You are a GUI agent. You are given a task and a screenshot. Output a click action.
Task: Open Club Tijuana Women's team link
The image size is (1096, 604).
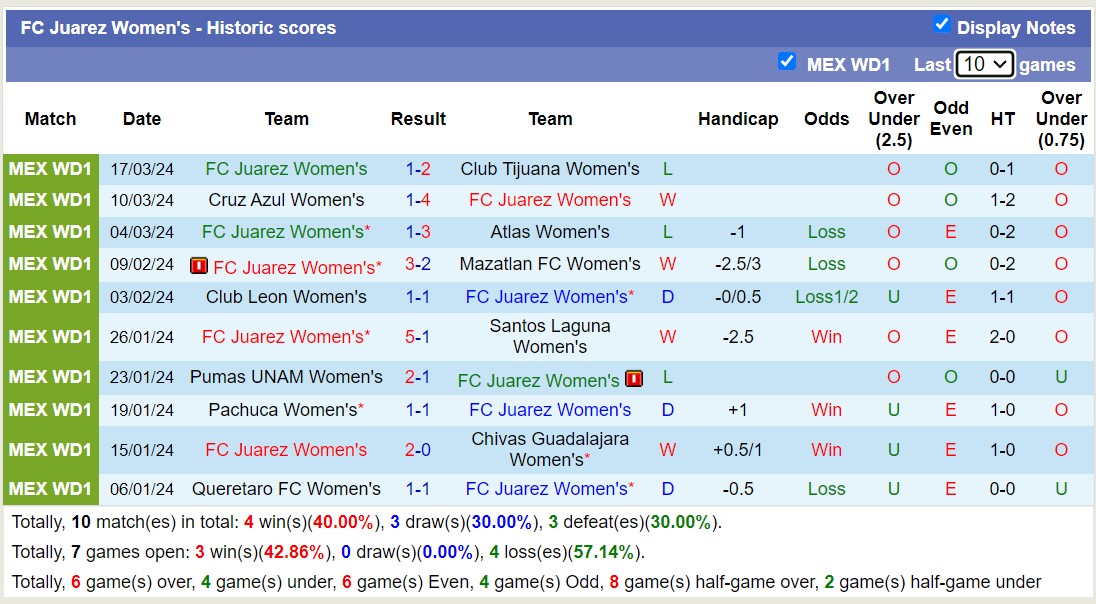550,169
